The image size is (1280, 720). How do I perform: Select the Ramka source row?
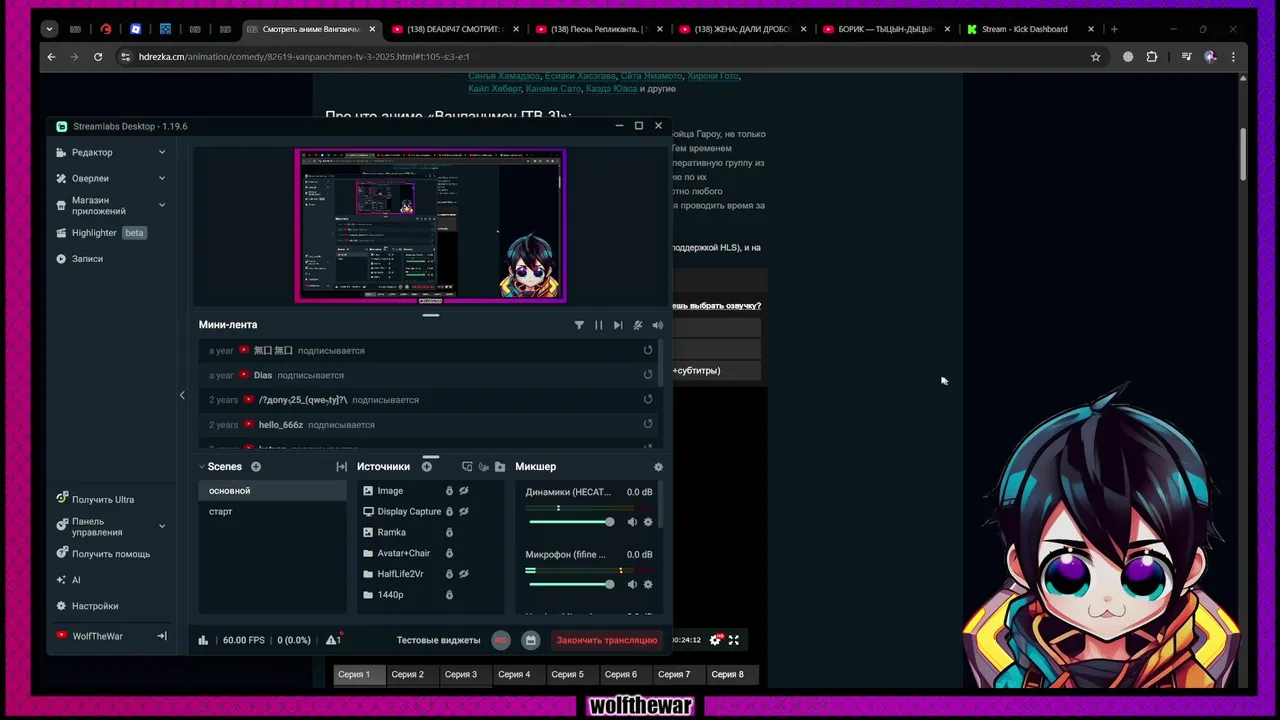tap(430, 533)
